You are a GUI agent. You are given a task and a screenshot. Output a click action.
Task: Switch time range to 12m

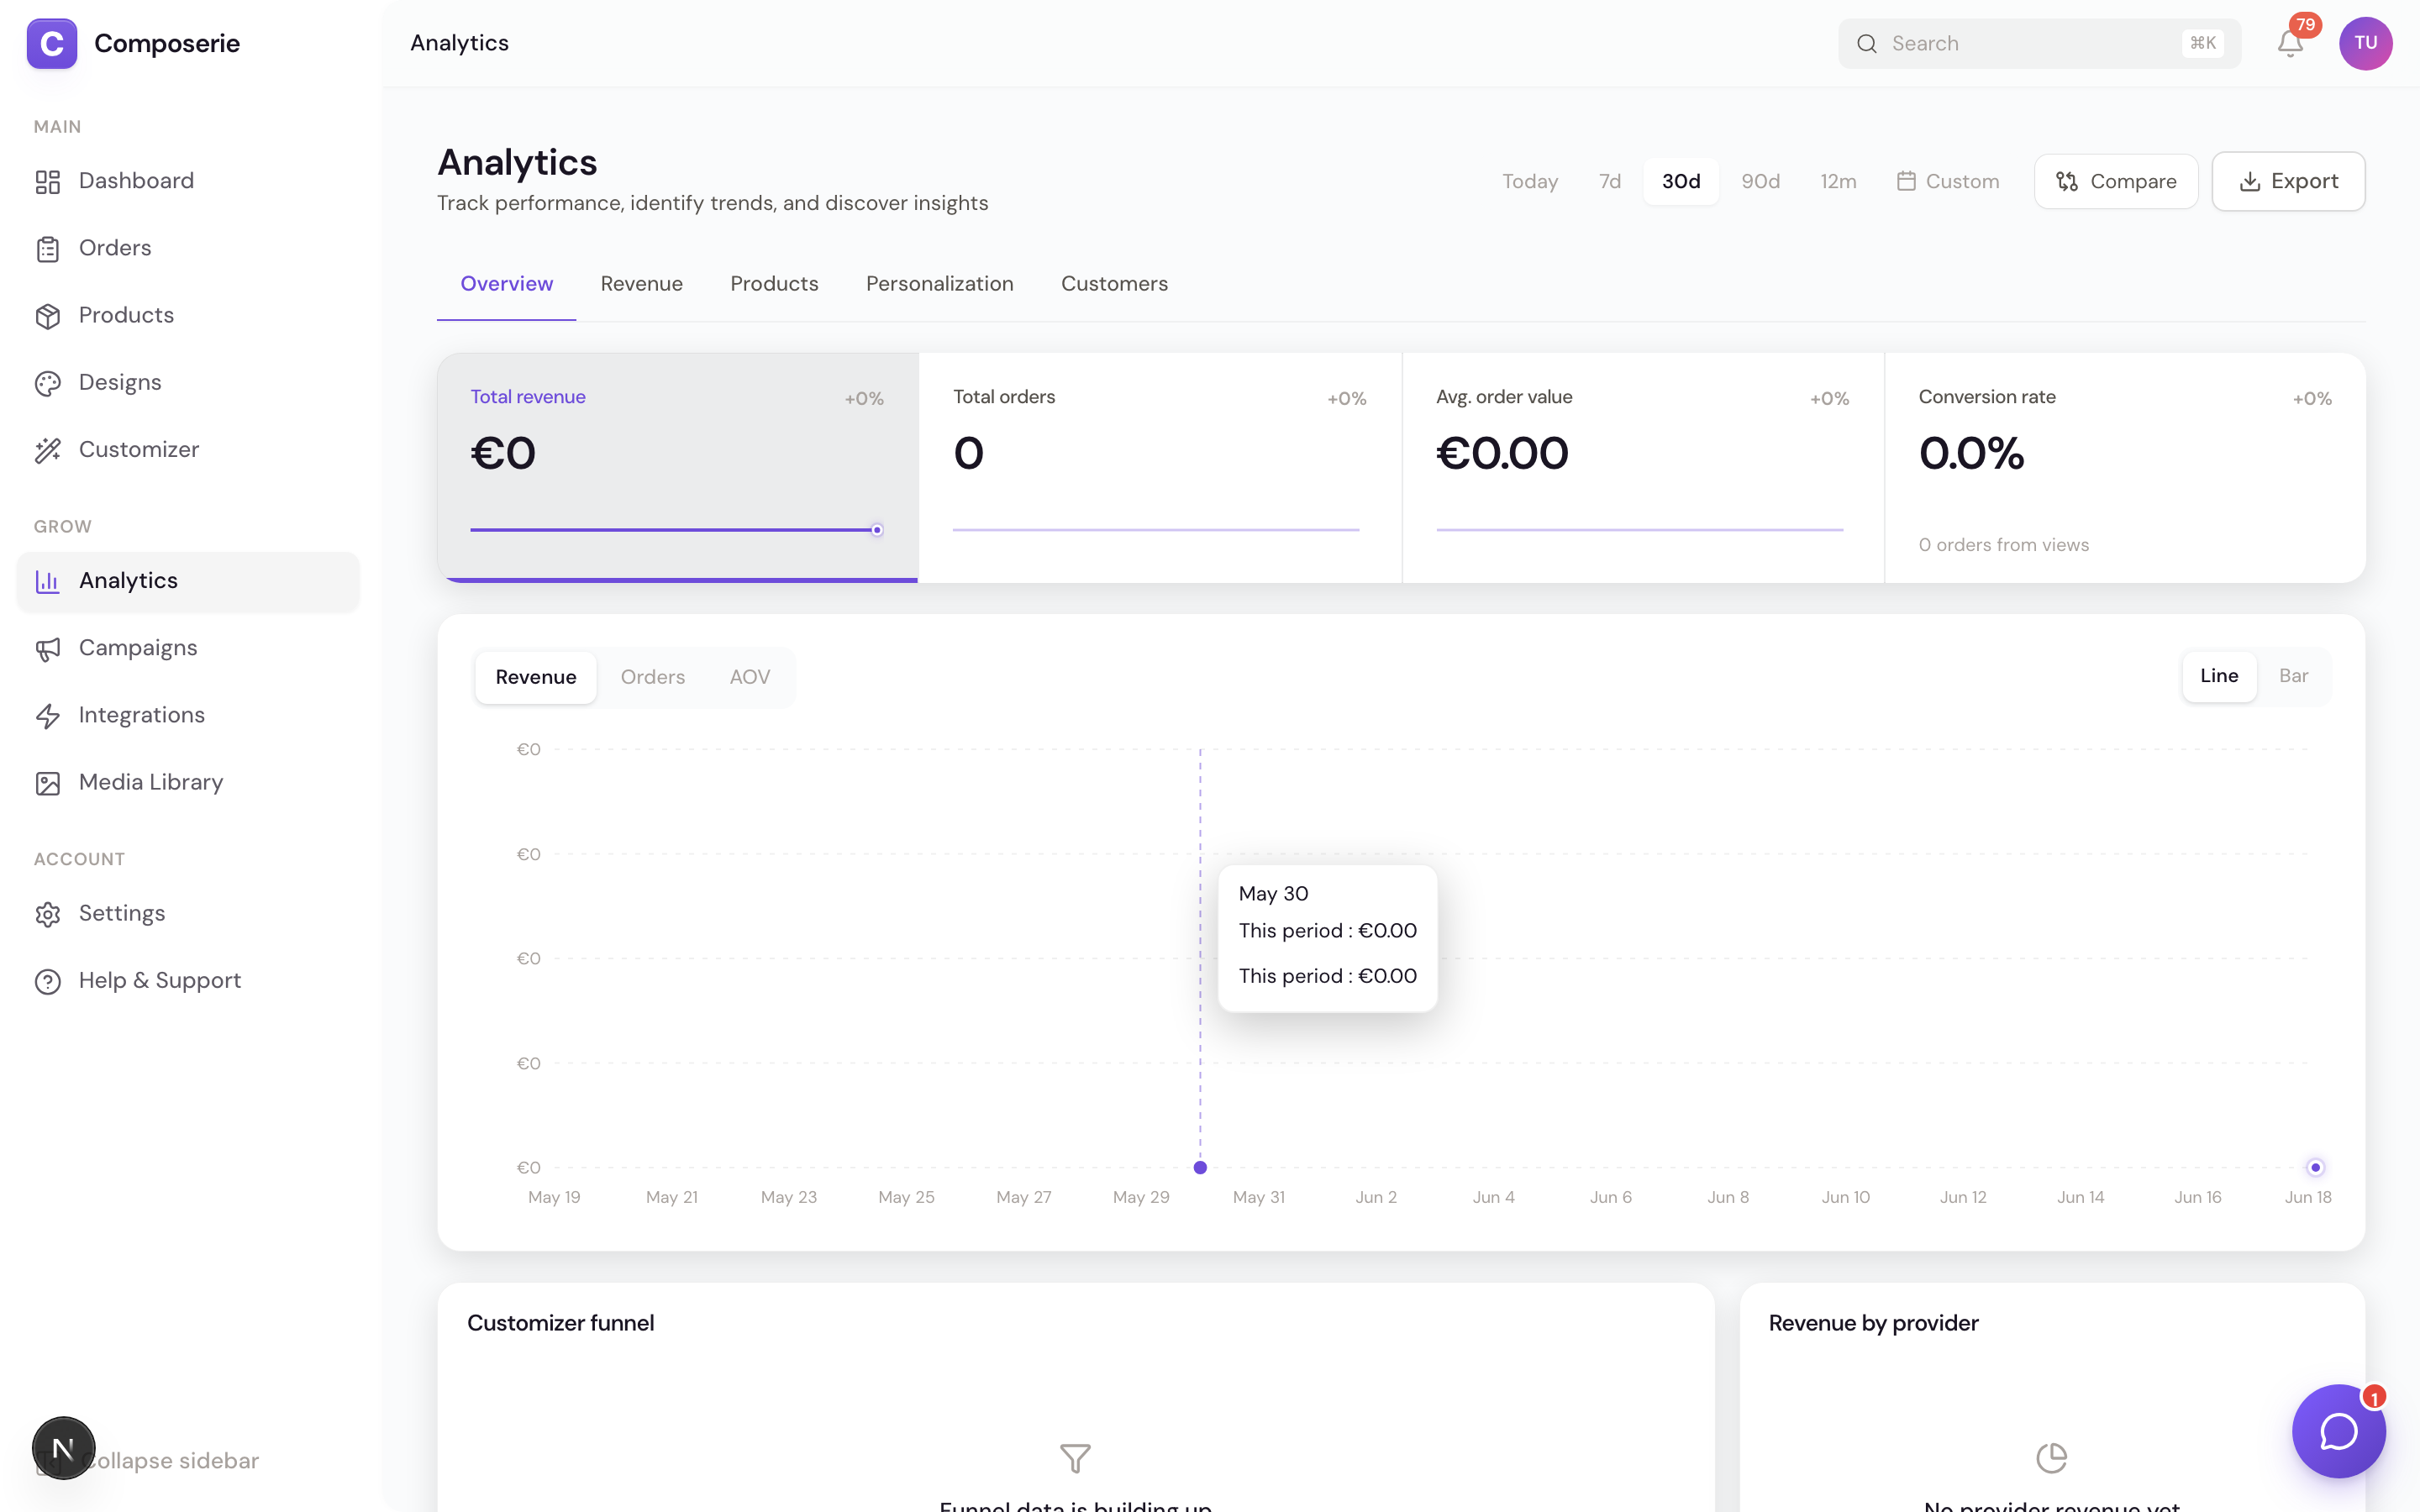1838,181
